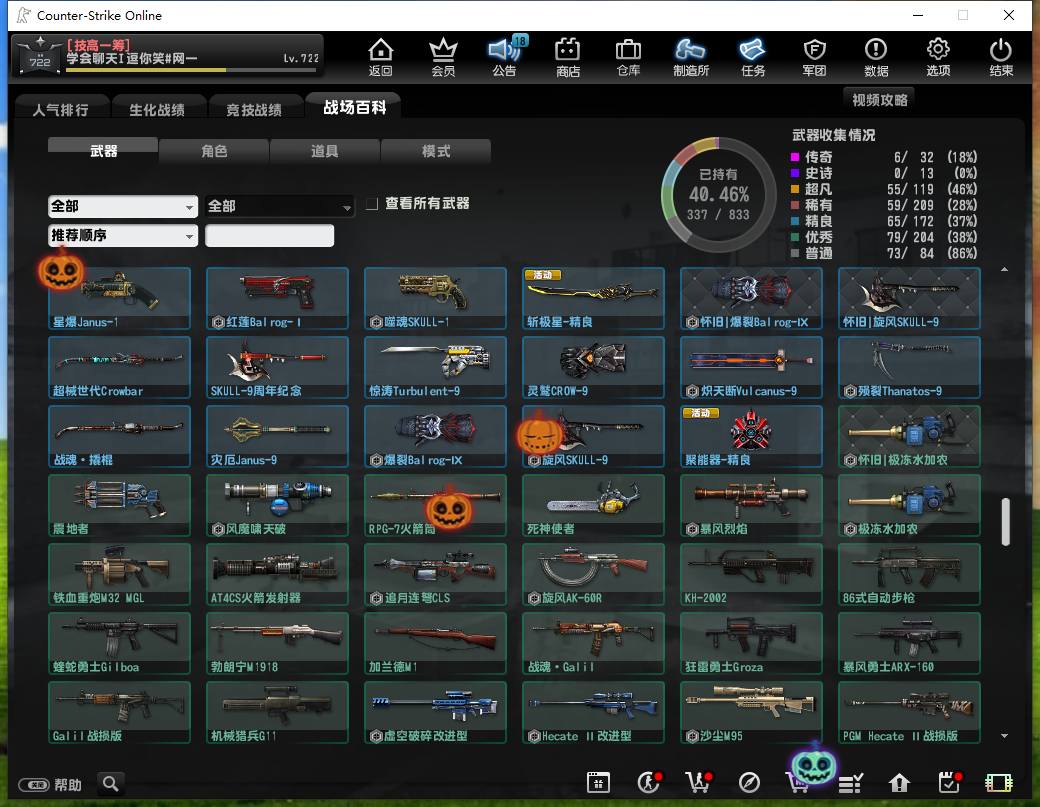Expand the second 全部 filter dropdown

coord(279,206)
